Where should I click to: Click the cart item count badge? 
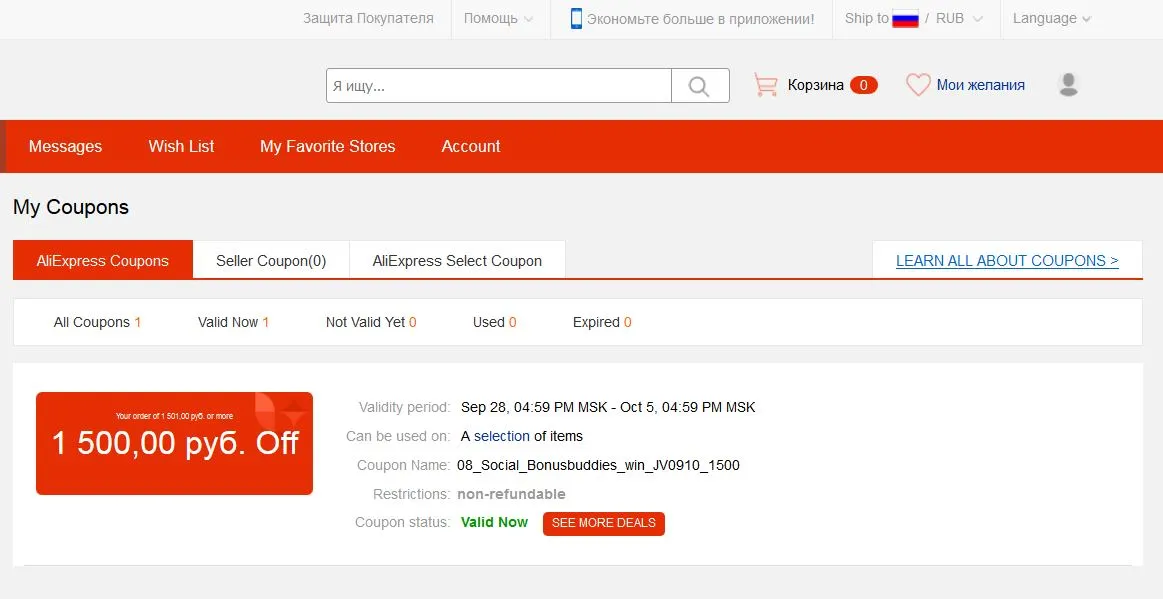tap(863, 85)
